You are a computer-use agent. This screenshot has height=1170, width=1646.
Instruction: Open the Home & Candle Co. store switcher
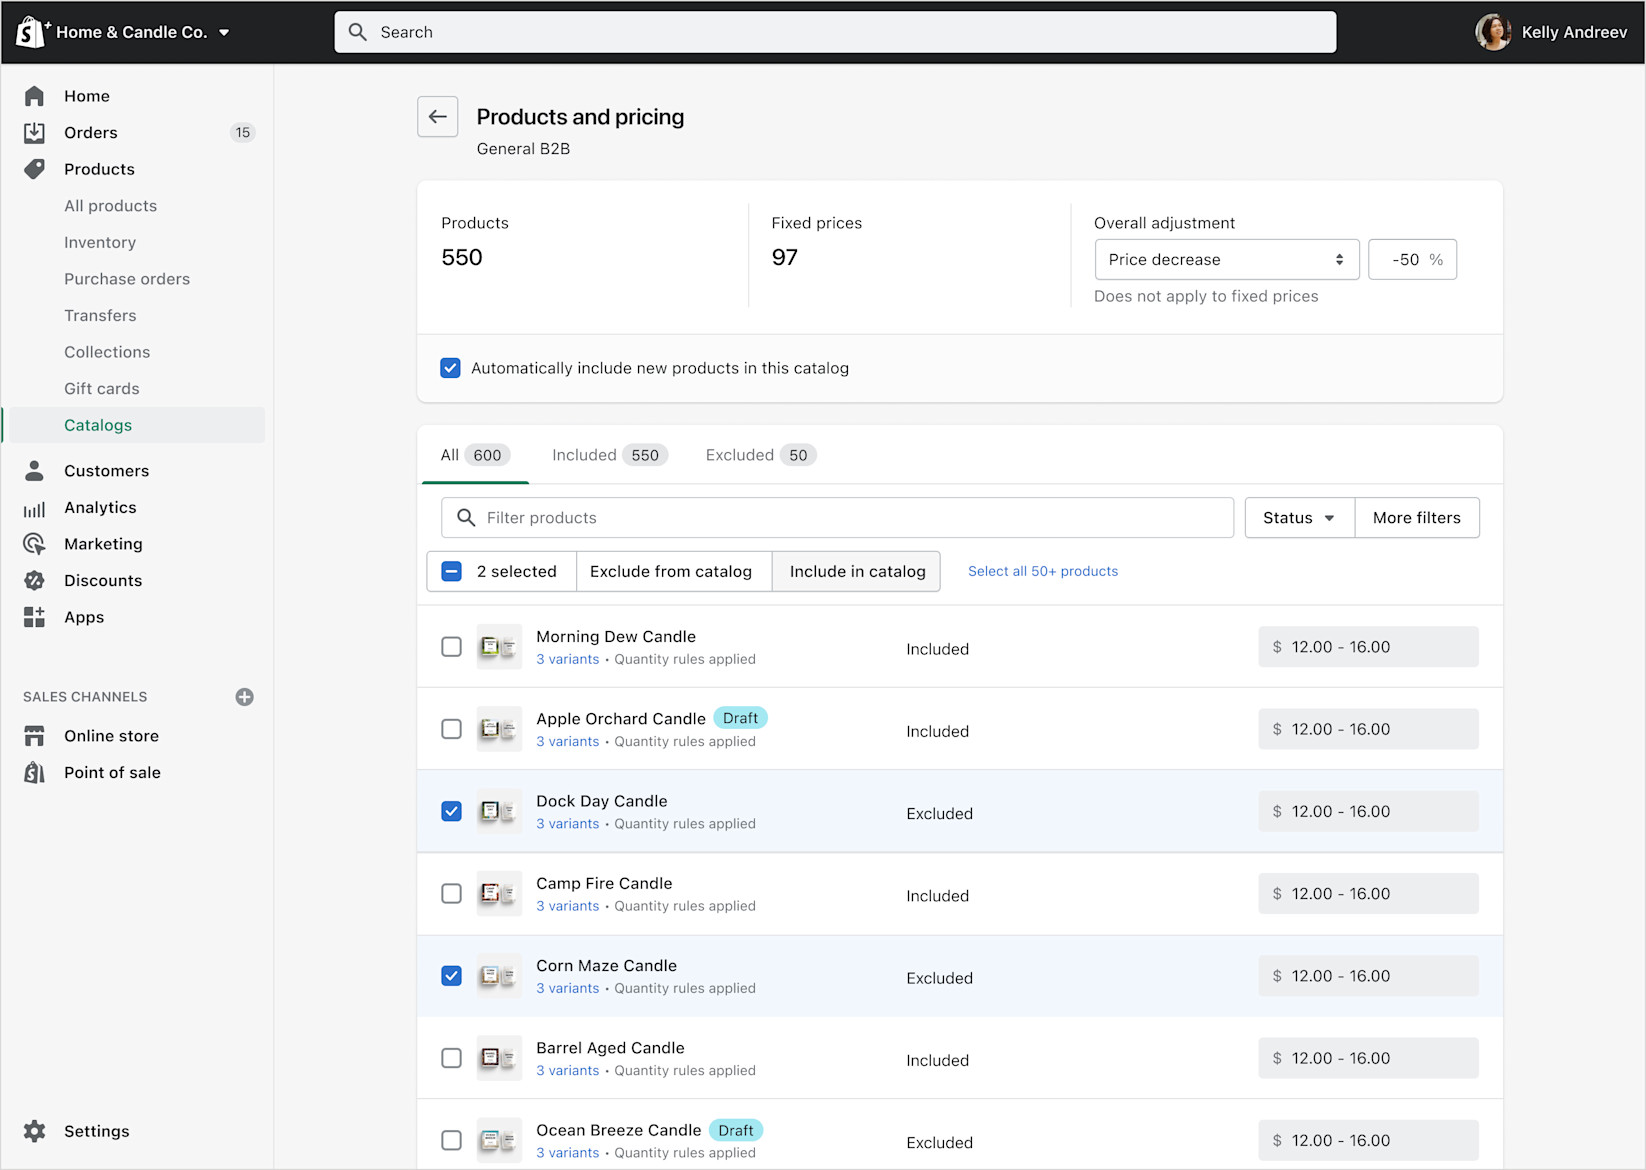[x=143, y=32]
